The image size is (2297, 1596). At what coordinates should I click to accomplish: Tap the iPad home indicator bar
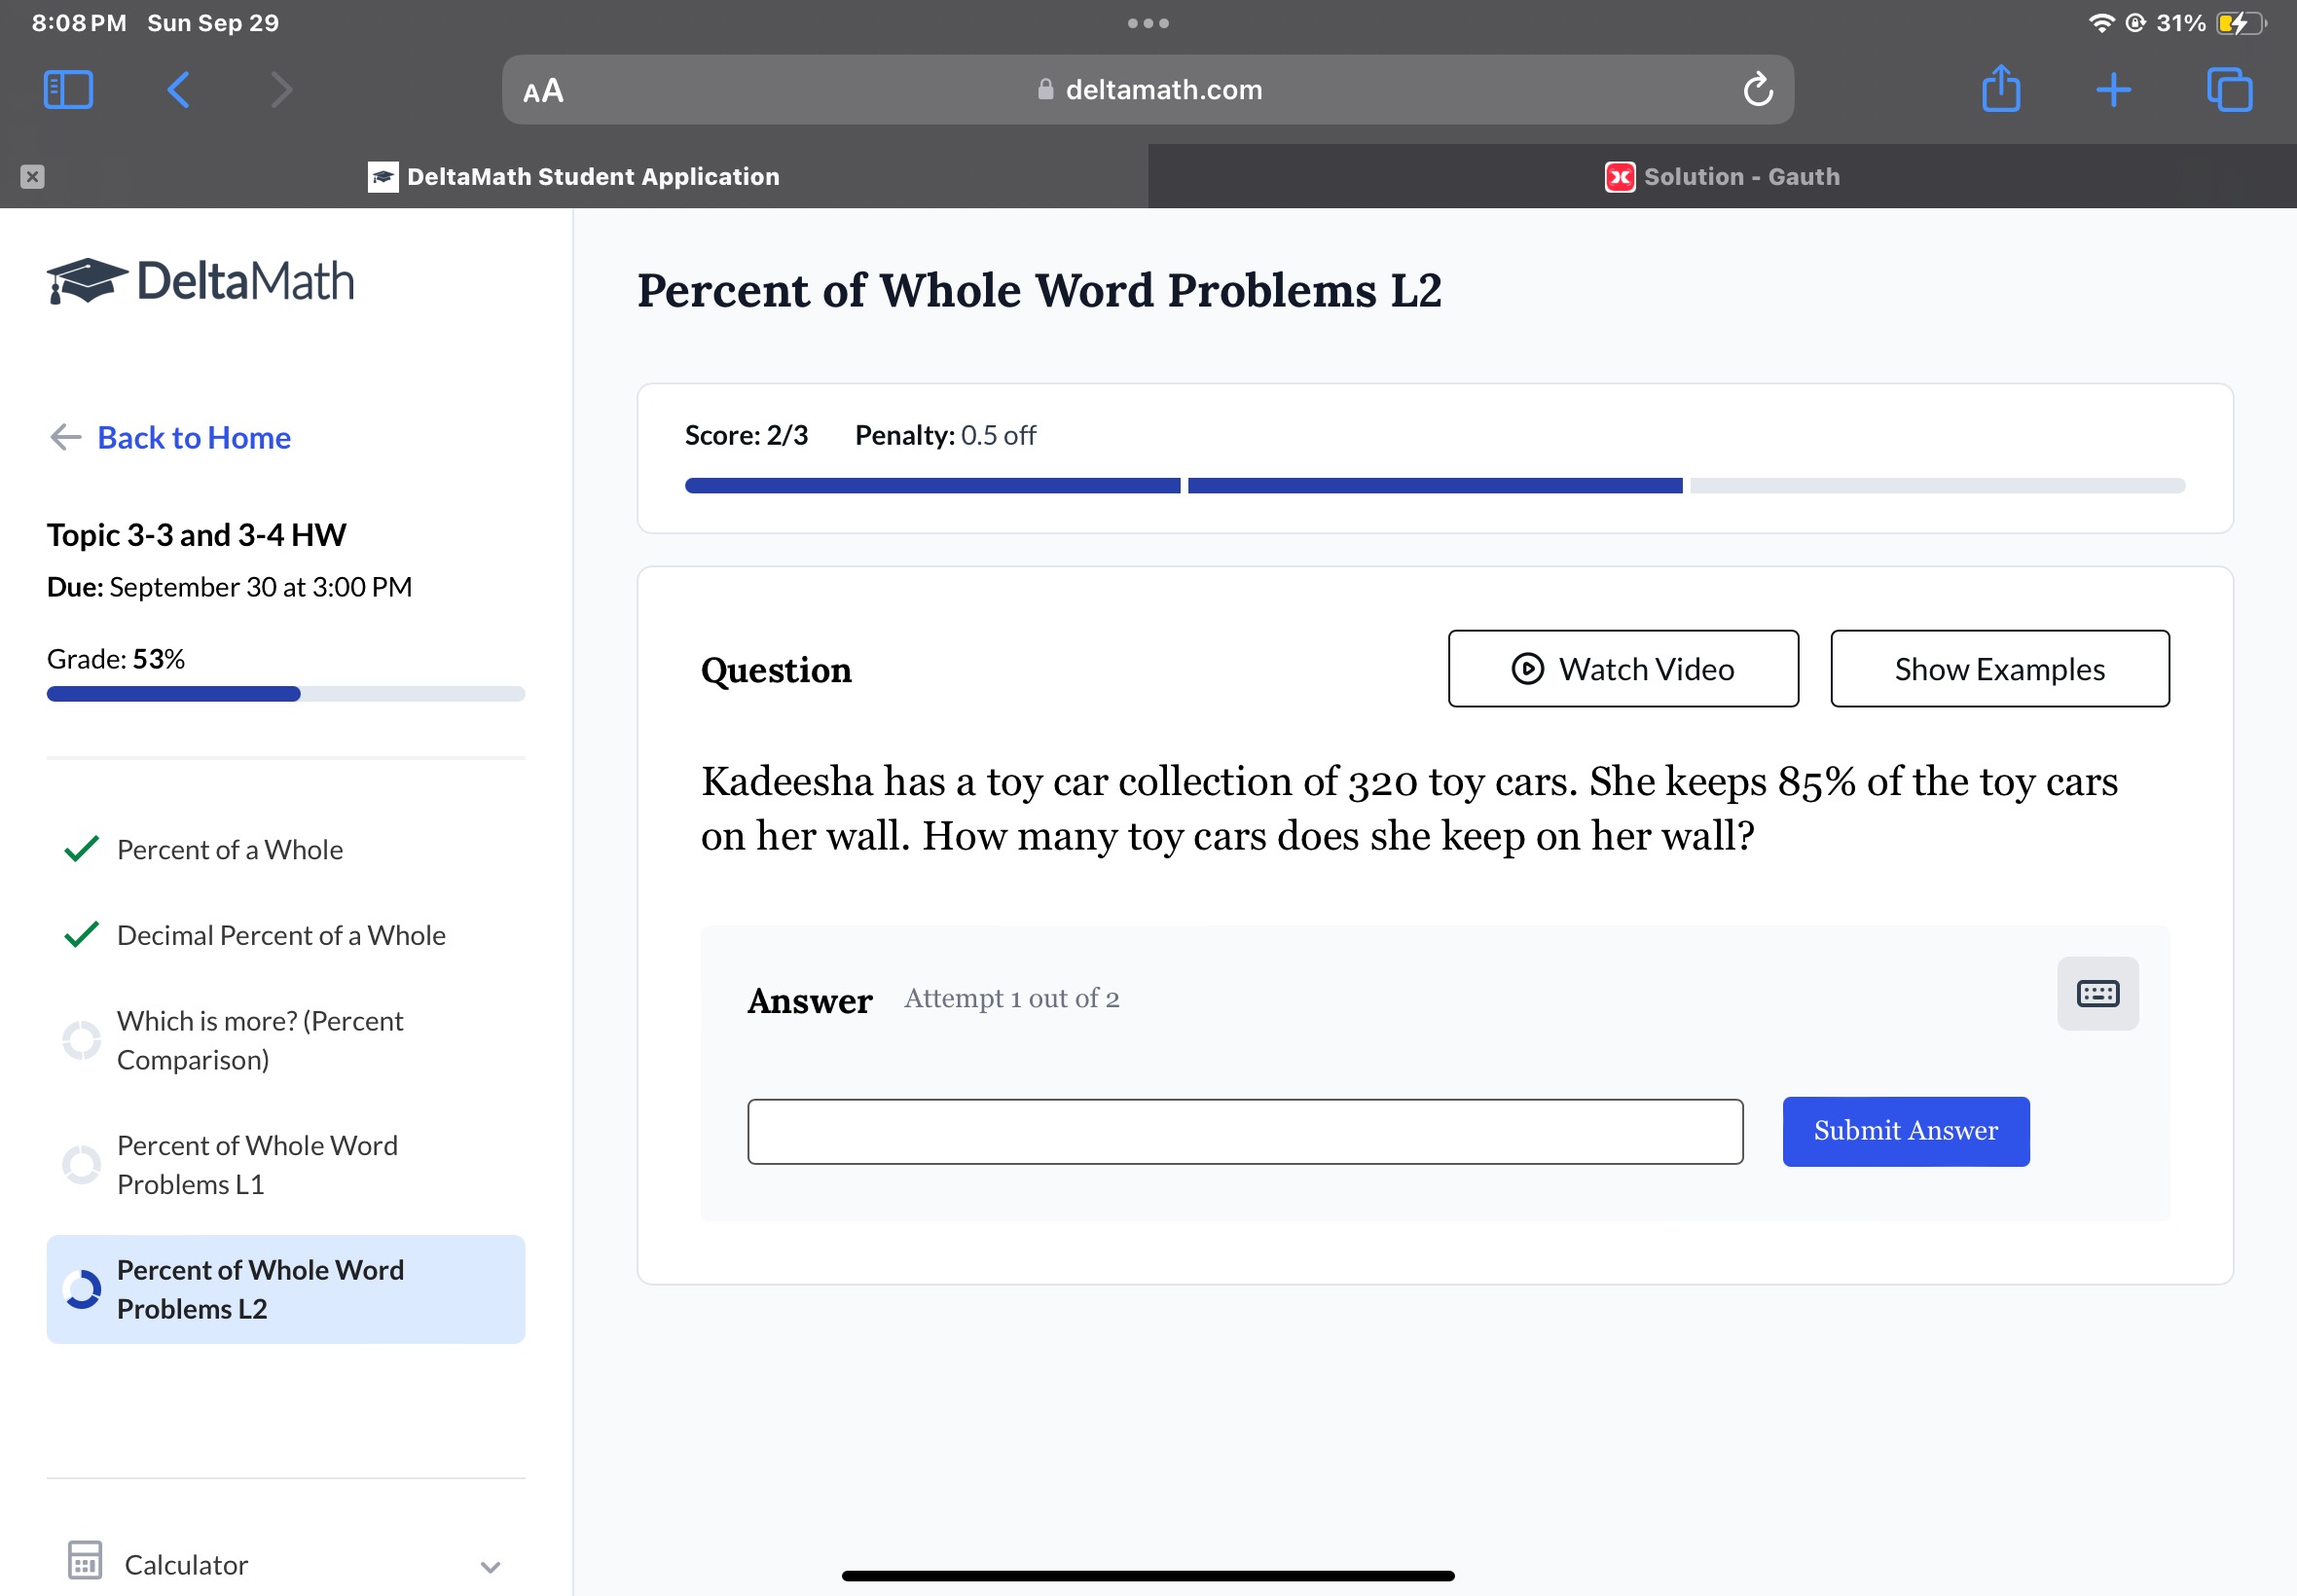pos(1148,1575)
